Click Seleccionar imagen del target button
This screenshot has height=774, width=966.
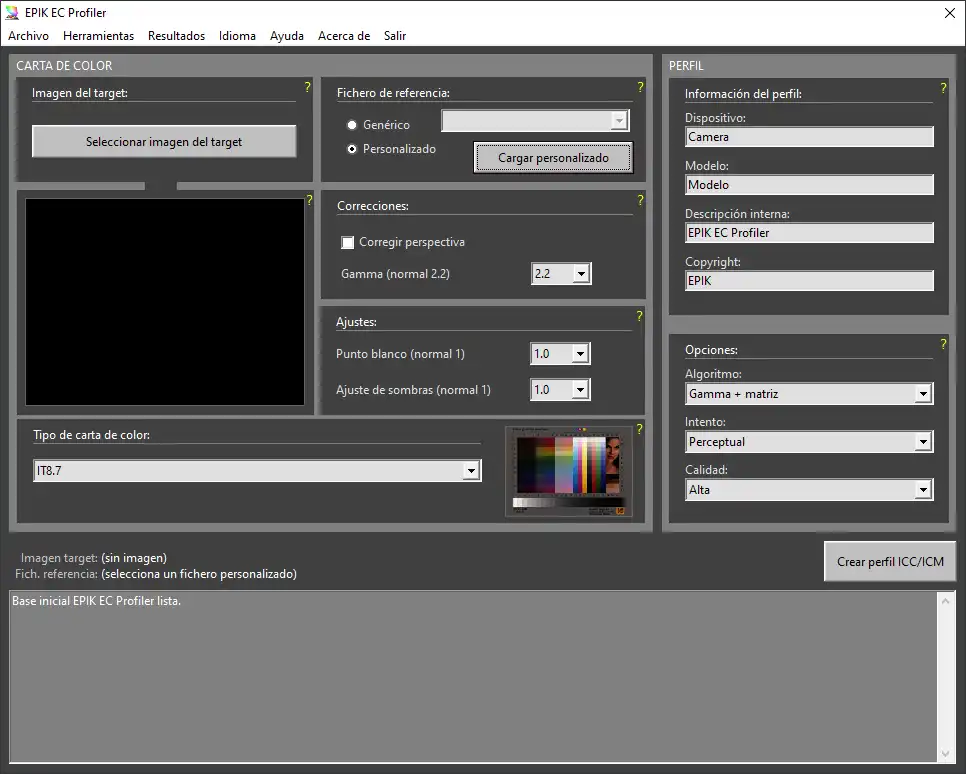164,142
